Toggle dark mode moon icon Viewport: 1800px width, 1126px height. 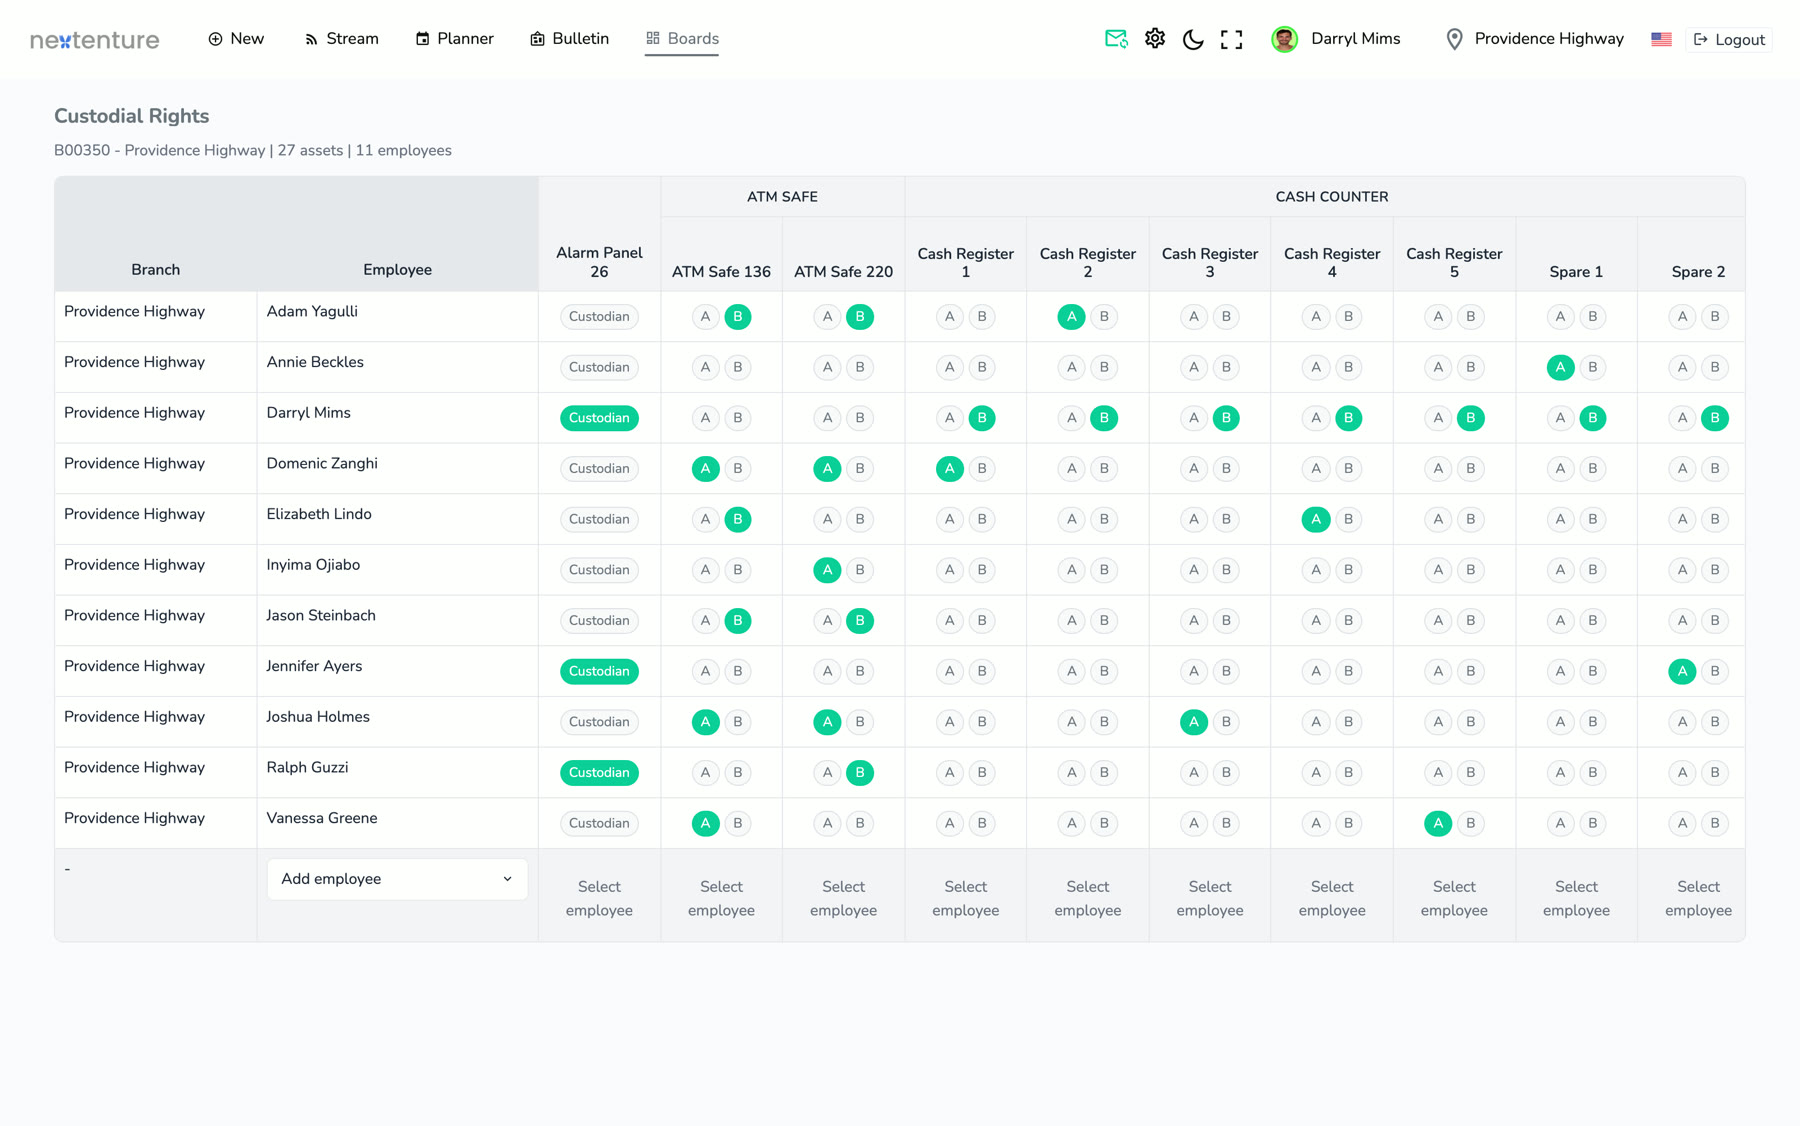pos(1193,39)
